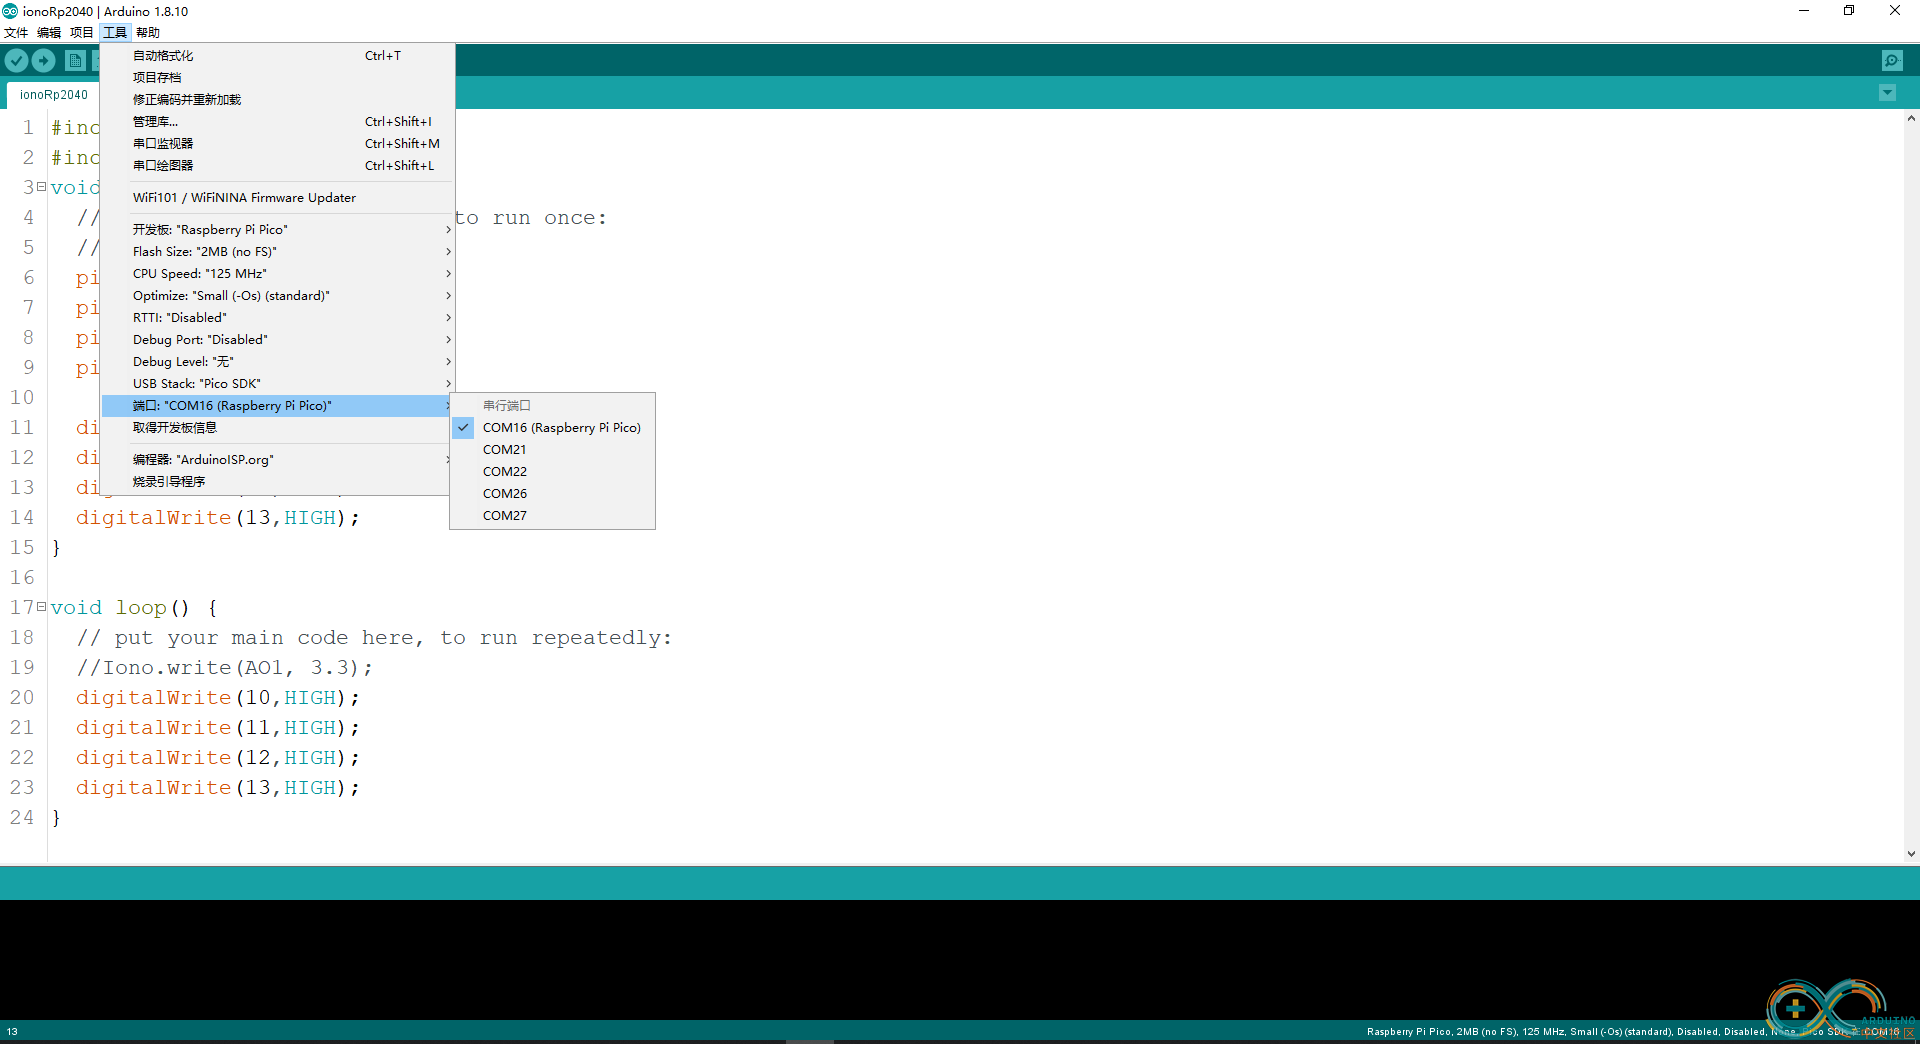Click line 23 digitalWrite(13,HIGH);
The height and width of the screenshot is (1044, 1920).
click(x=217, y=788)
